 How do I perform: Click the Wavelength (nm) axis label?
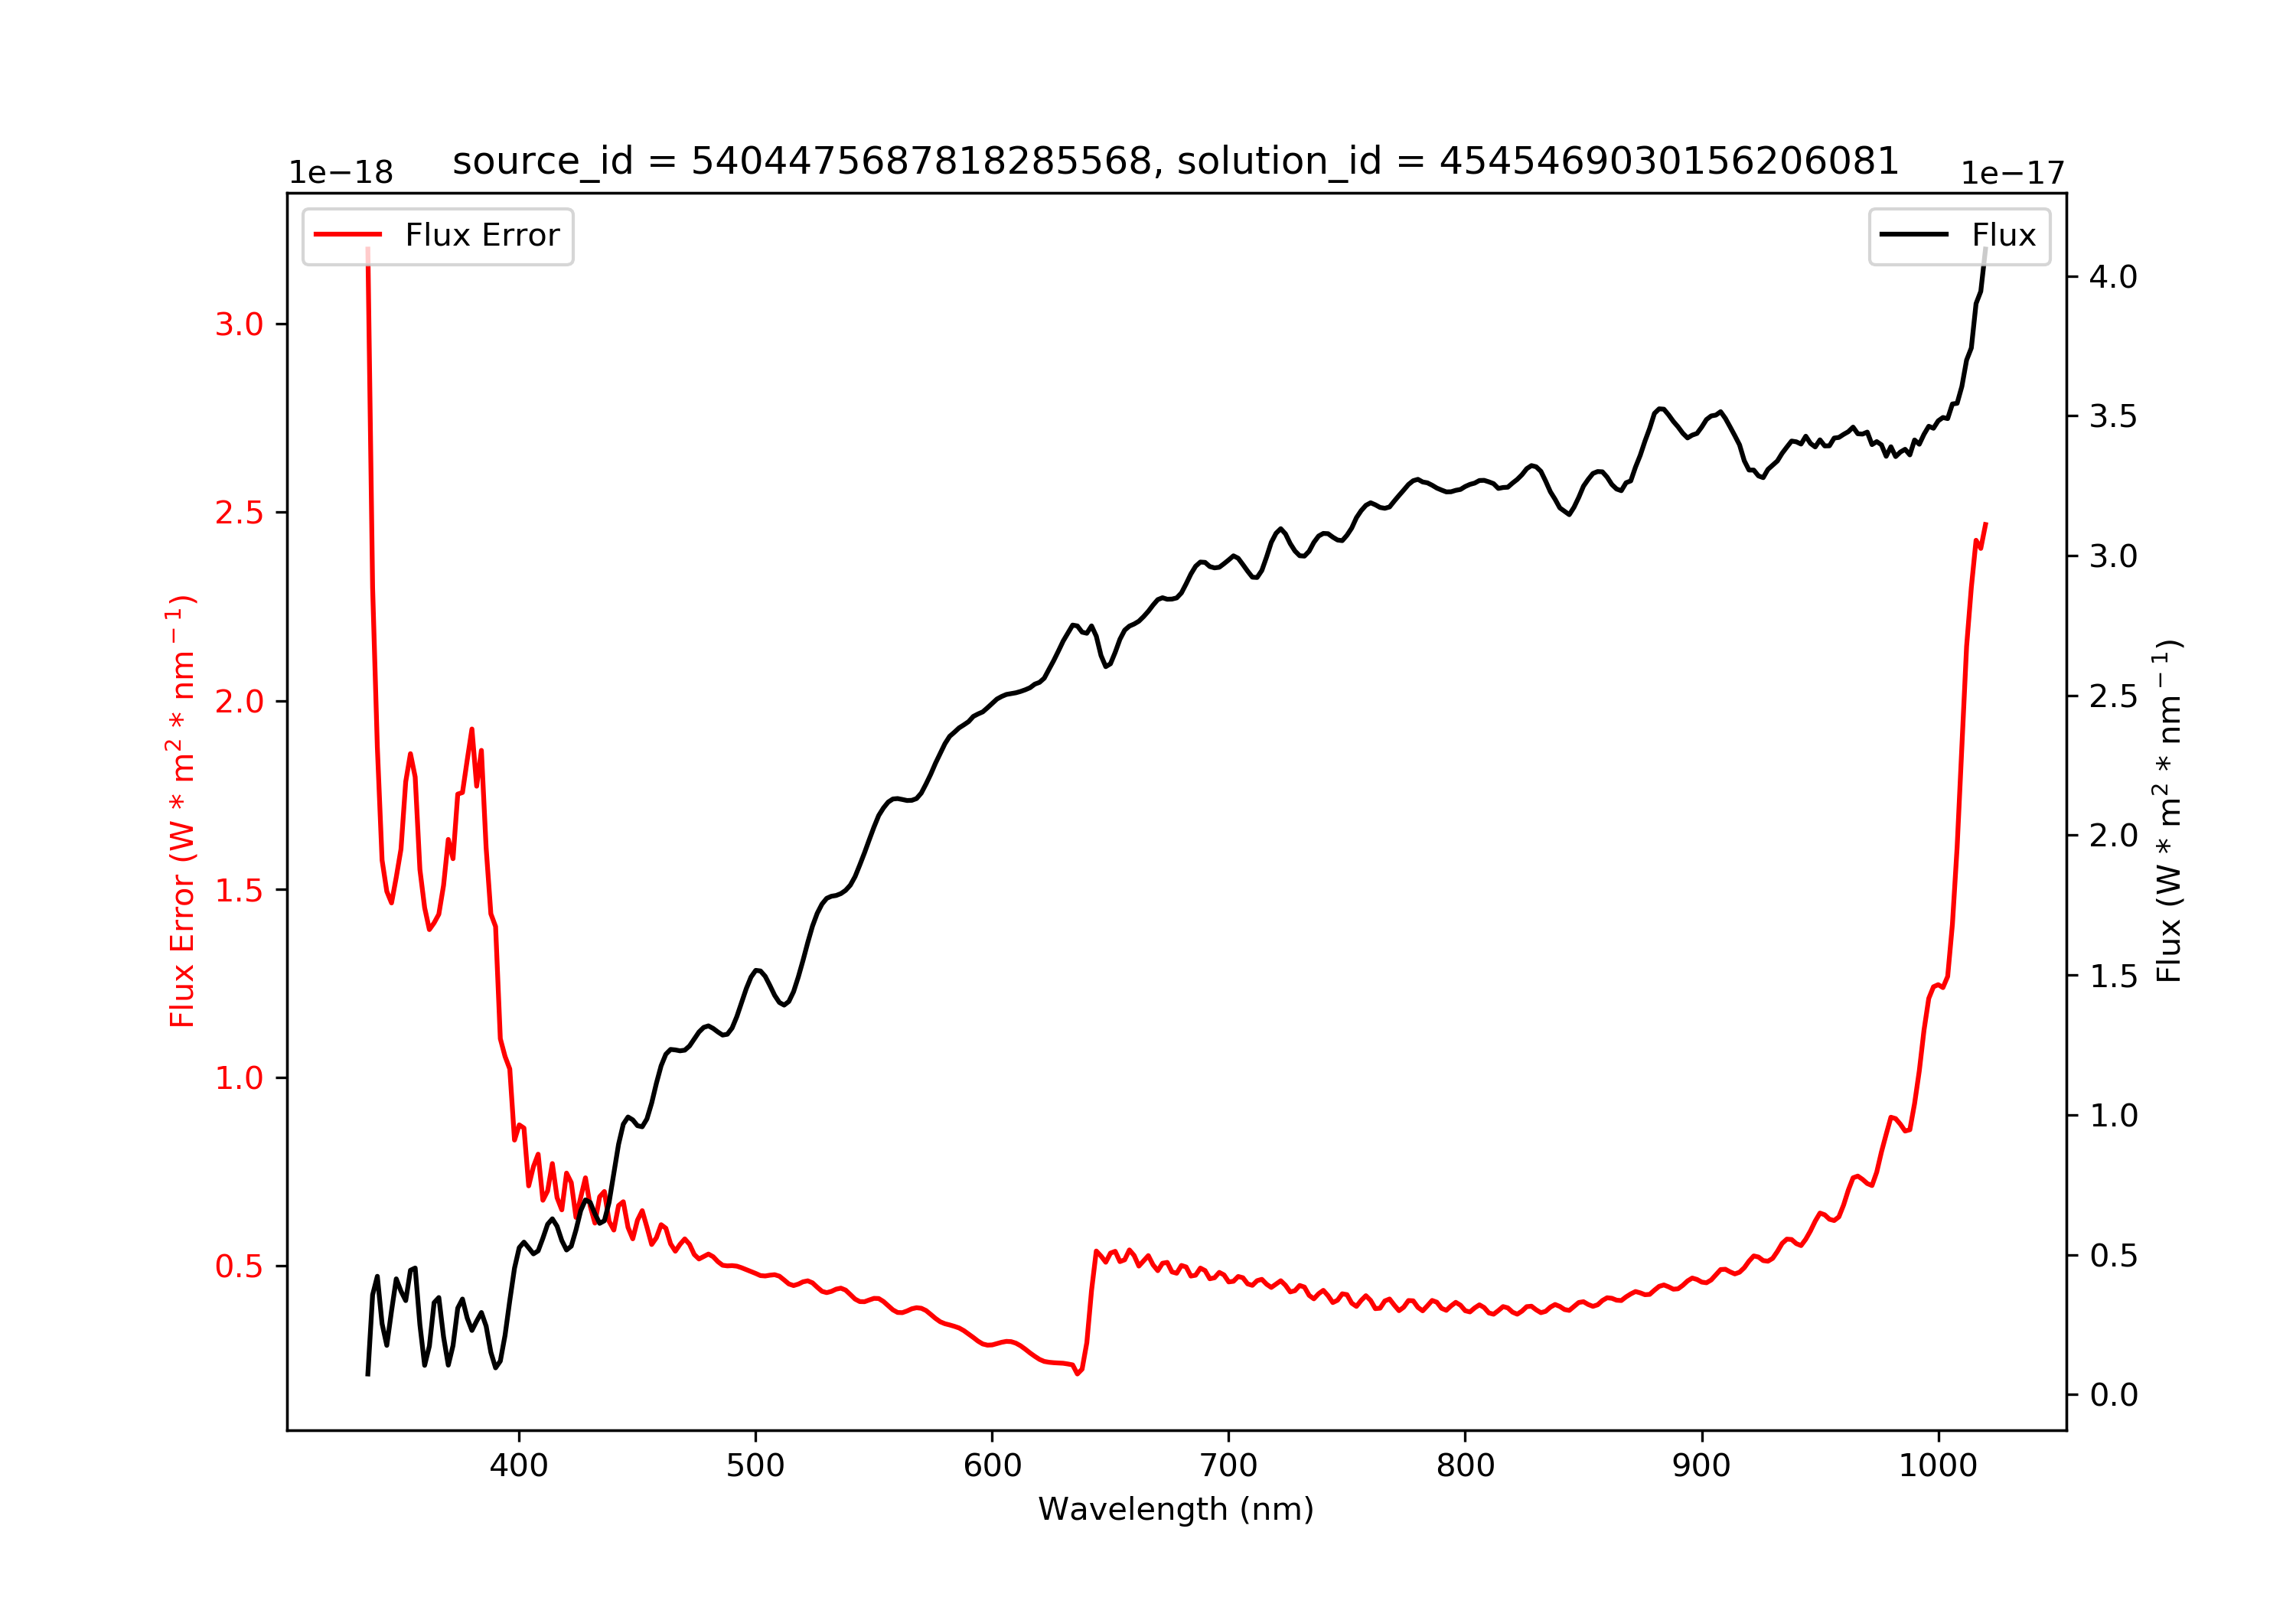pyautogui.click(x=1176, y=1509)
